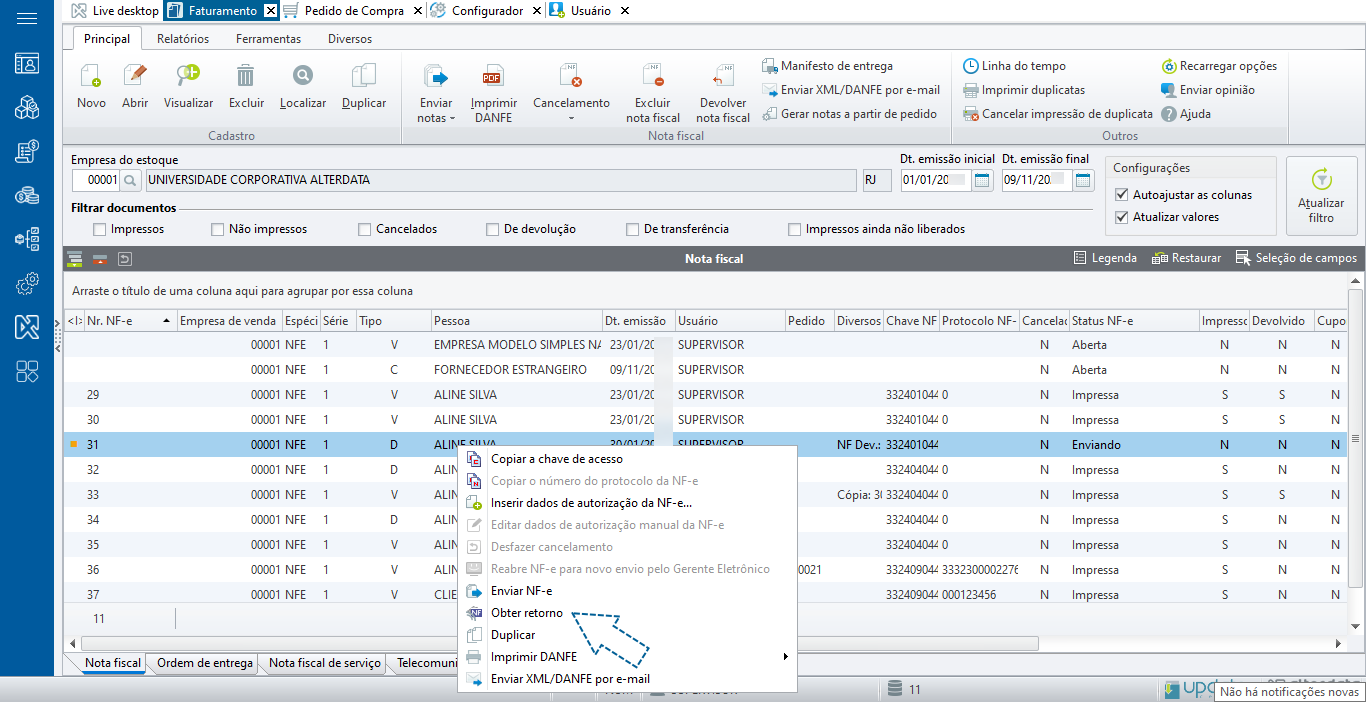Open Linha do tempo
1366x702 pixels.
tap(1014, 66)
